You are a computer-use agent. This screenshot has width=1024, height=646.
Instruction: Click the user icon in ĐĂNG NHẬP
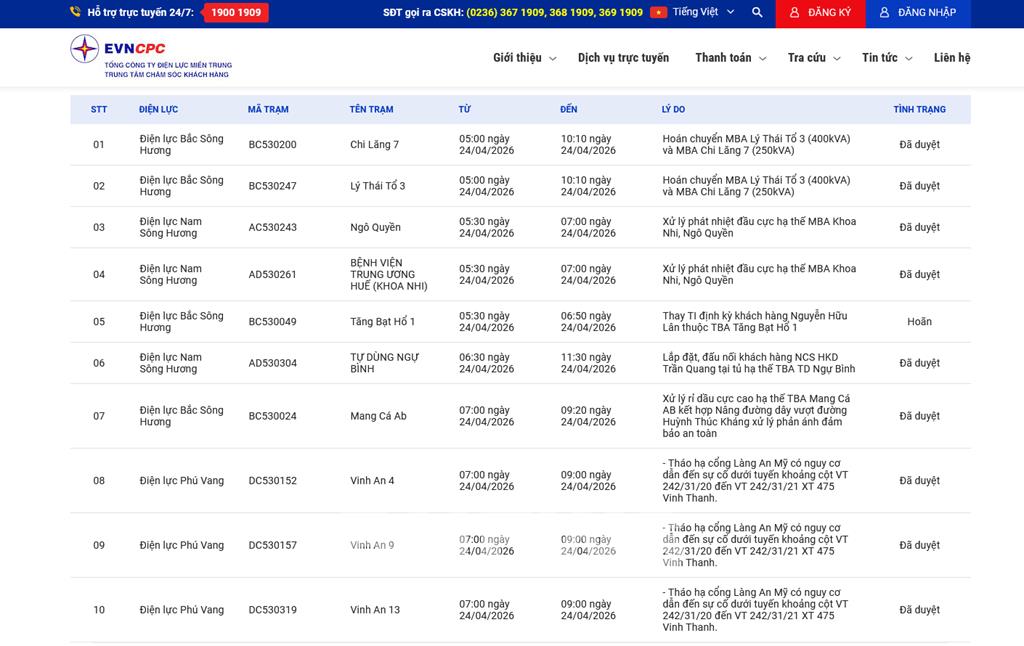tap(884, 13)
